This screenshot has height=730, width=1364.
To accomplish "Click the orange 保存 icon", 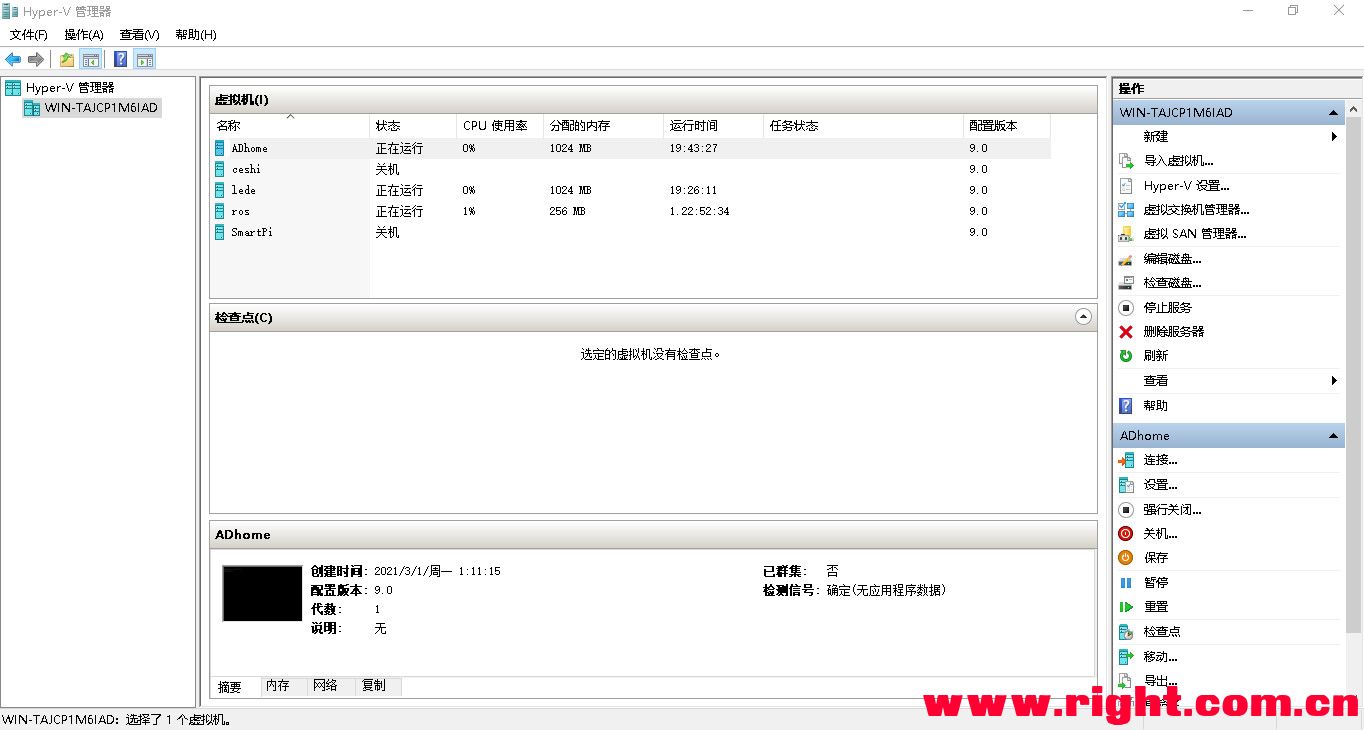I will (x=1126, y=558).
